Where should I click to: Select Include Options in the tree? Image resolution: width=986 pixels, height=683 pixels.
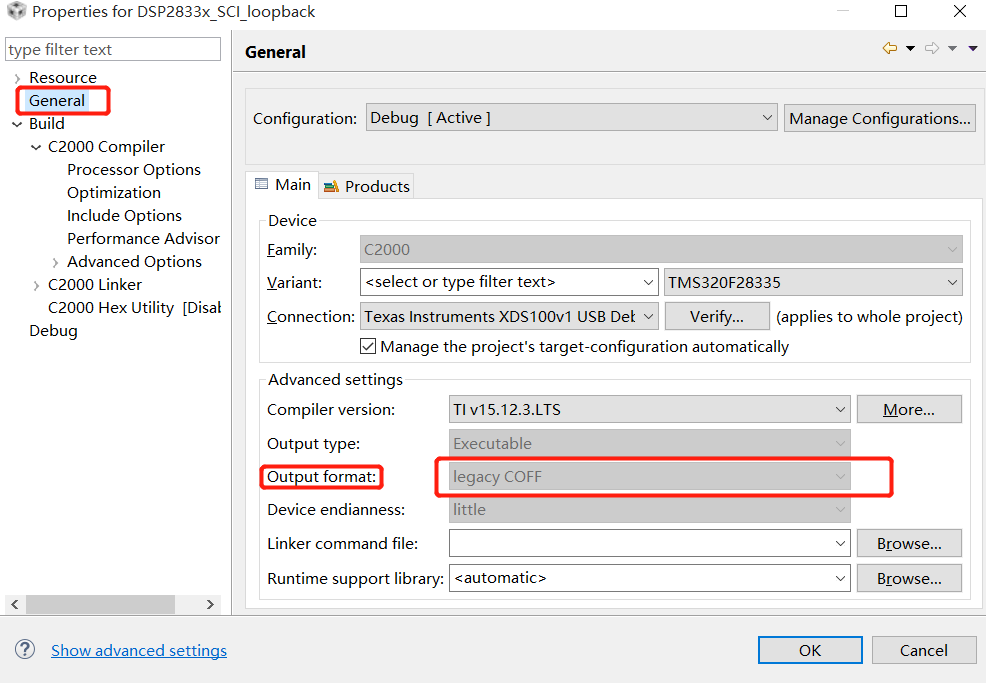125,216
